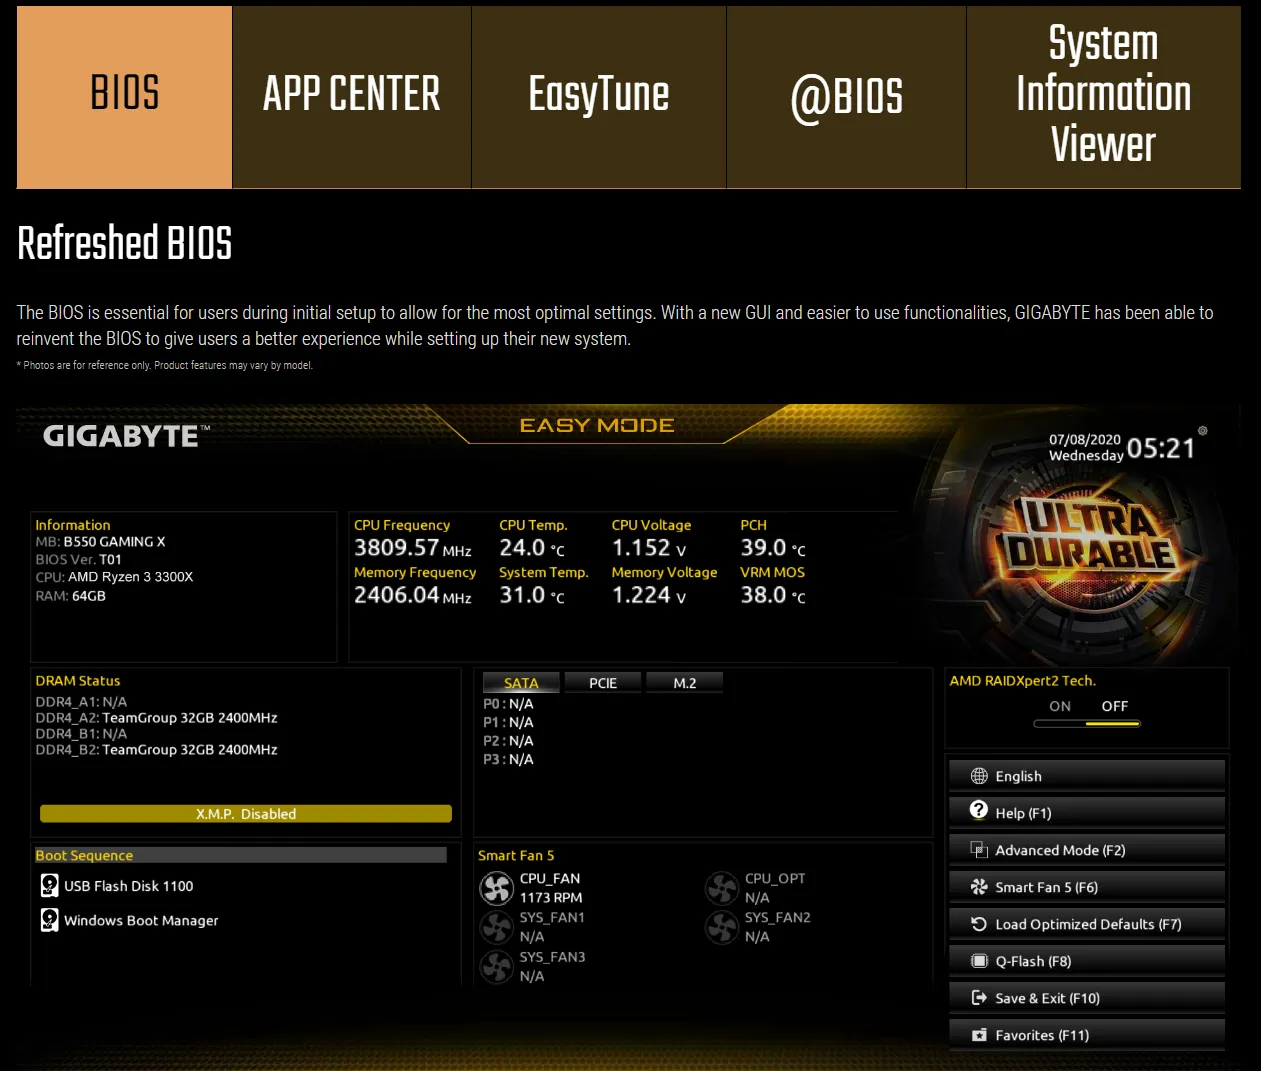
Task: Click the RAM: 64GB line
Action: (70, 596)
